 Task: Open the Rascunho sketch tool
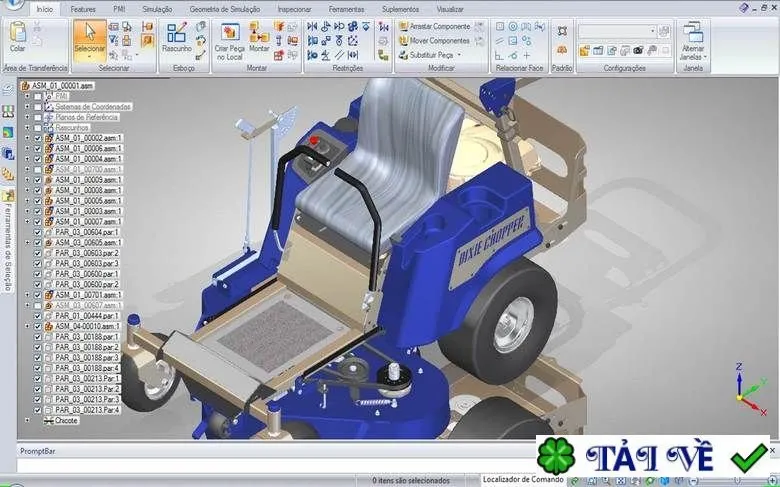tap(177, 37)
